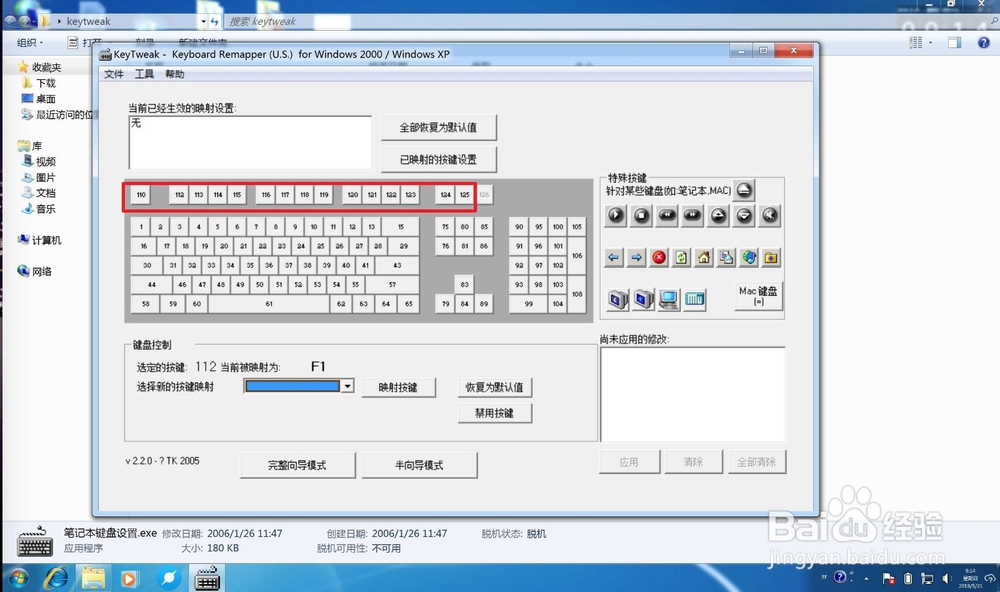
Task: Toggle the Explorer preview pane icon
Action: pos(955,43)
